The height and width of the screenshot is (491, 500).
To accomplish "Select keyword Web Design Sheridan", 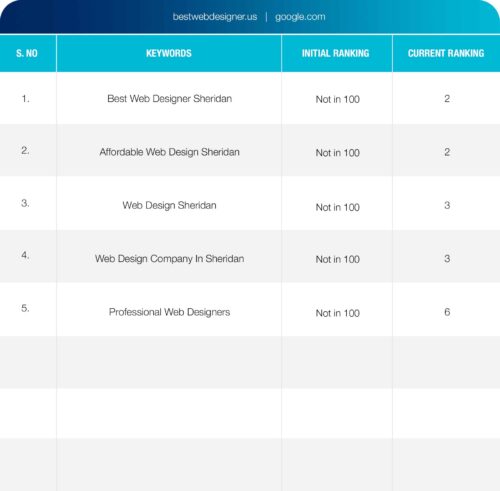I will point(169,205).
